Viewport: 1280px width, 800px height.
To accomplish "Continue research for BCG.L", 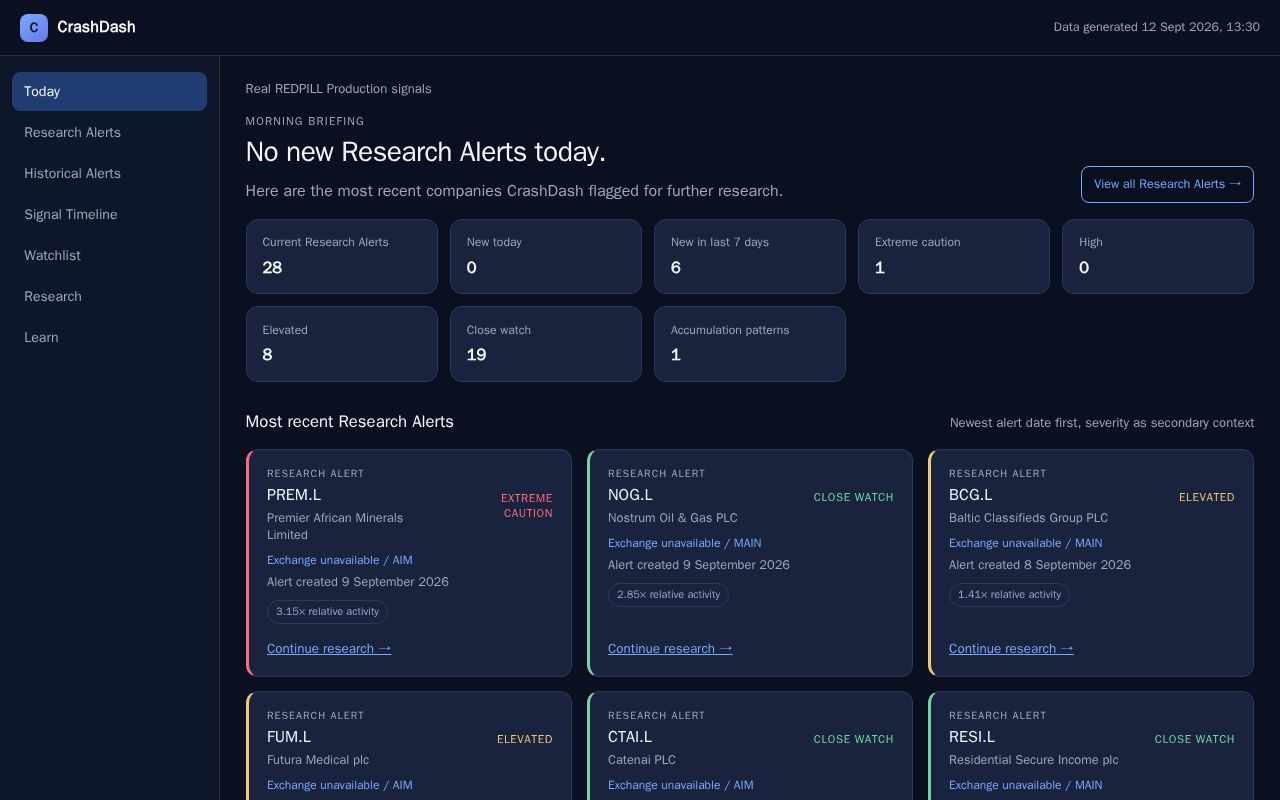I will [x=1011, y=648].
